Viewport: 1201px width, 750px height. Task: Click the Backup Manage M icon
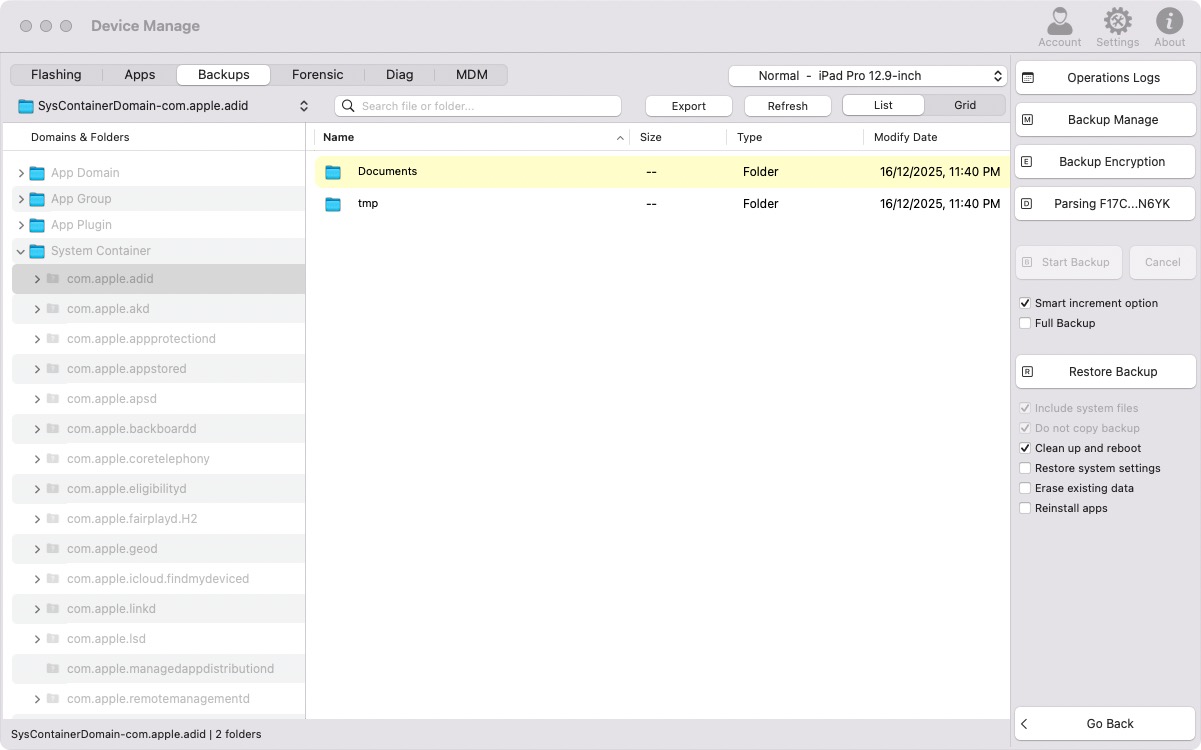pos(1027,120)
